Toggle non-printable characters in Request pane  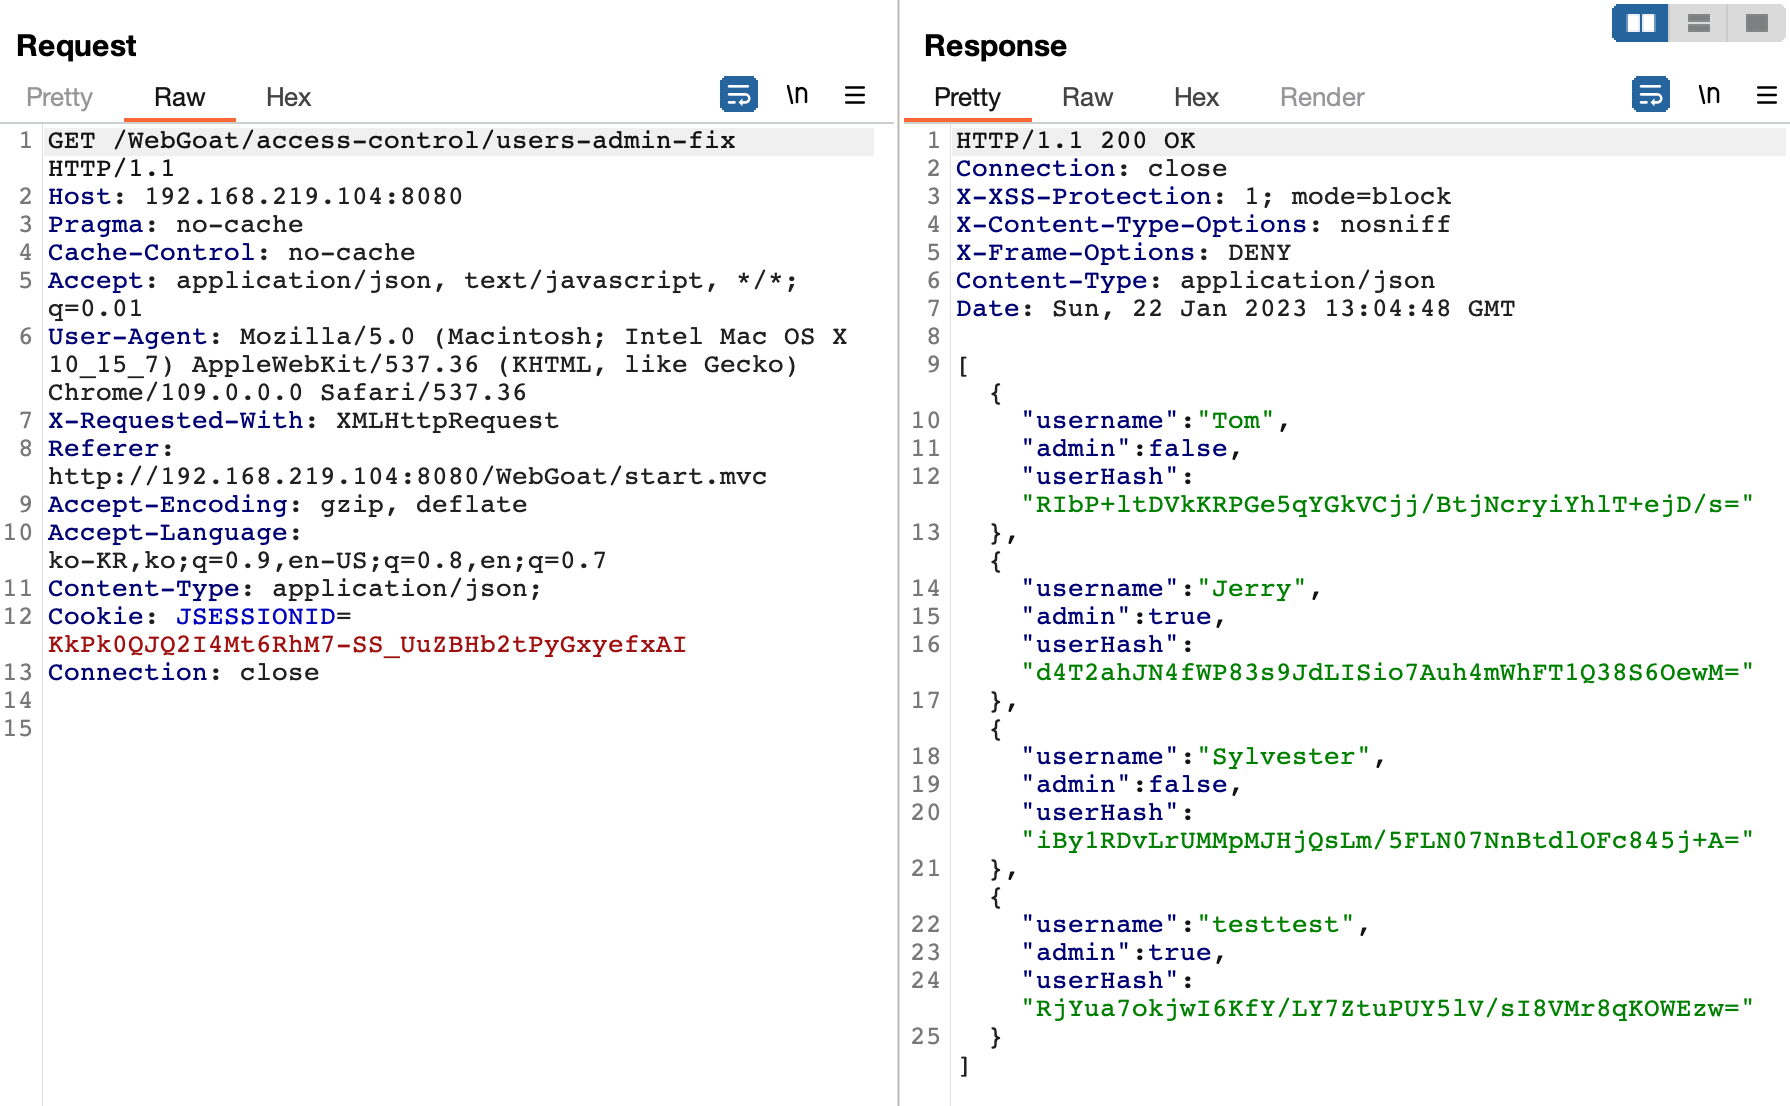tap(797, 95)
